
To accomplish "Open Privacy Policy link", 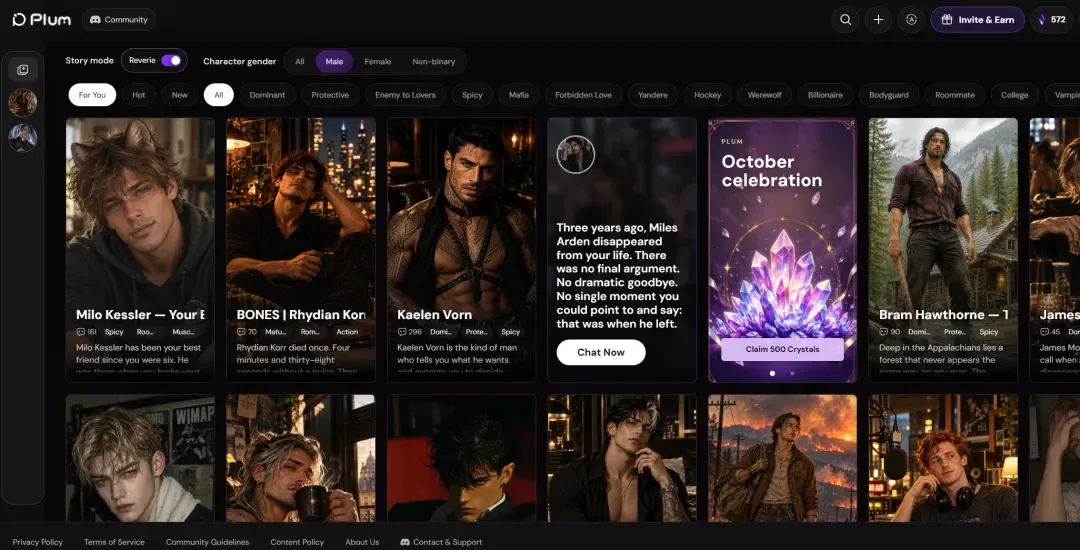I will [x=37, y=542].
